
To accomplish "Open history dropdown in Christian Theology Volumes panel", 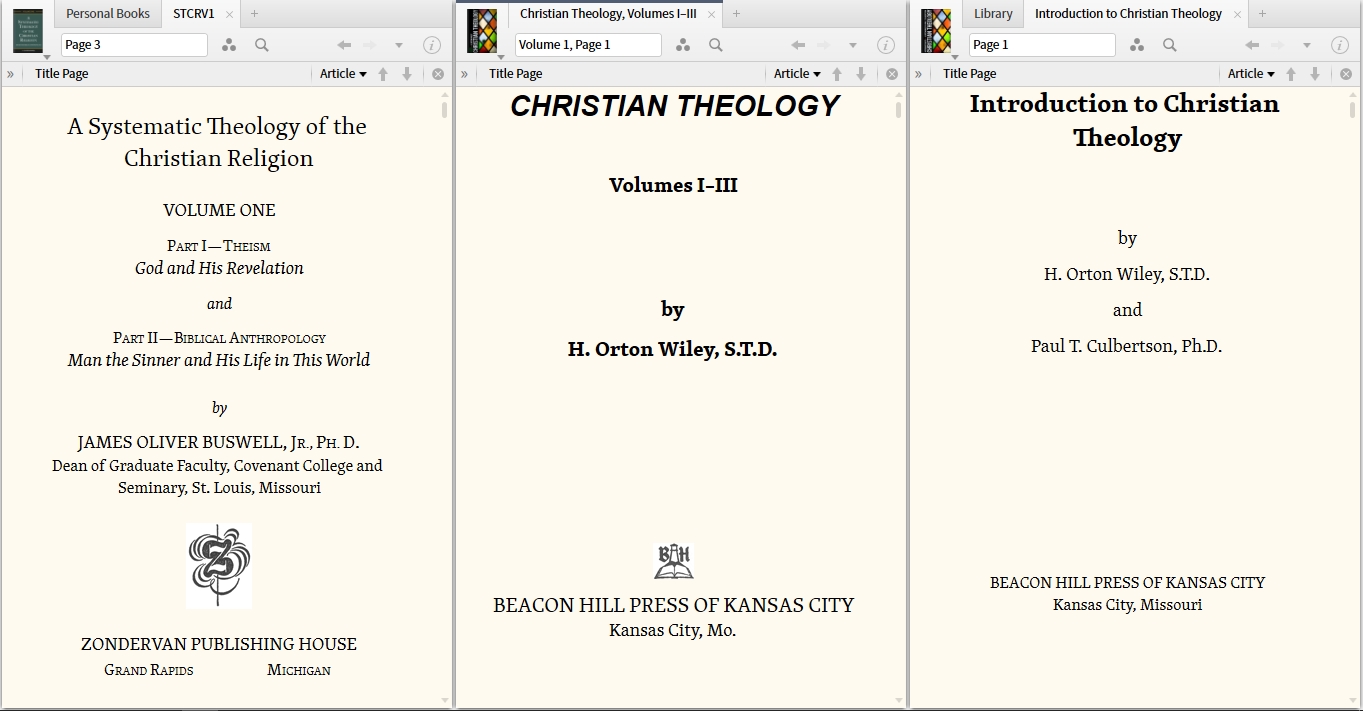I will (x=853, y=45).
